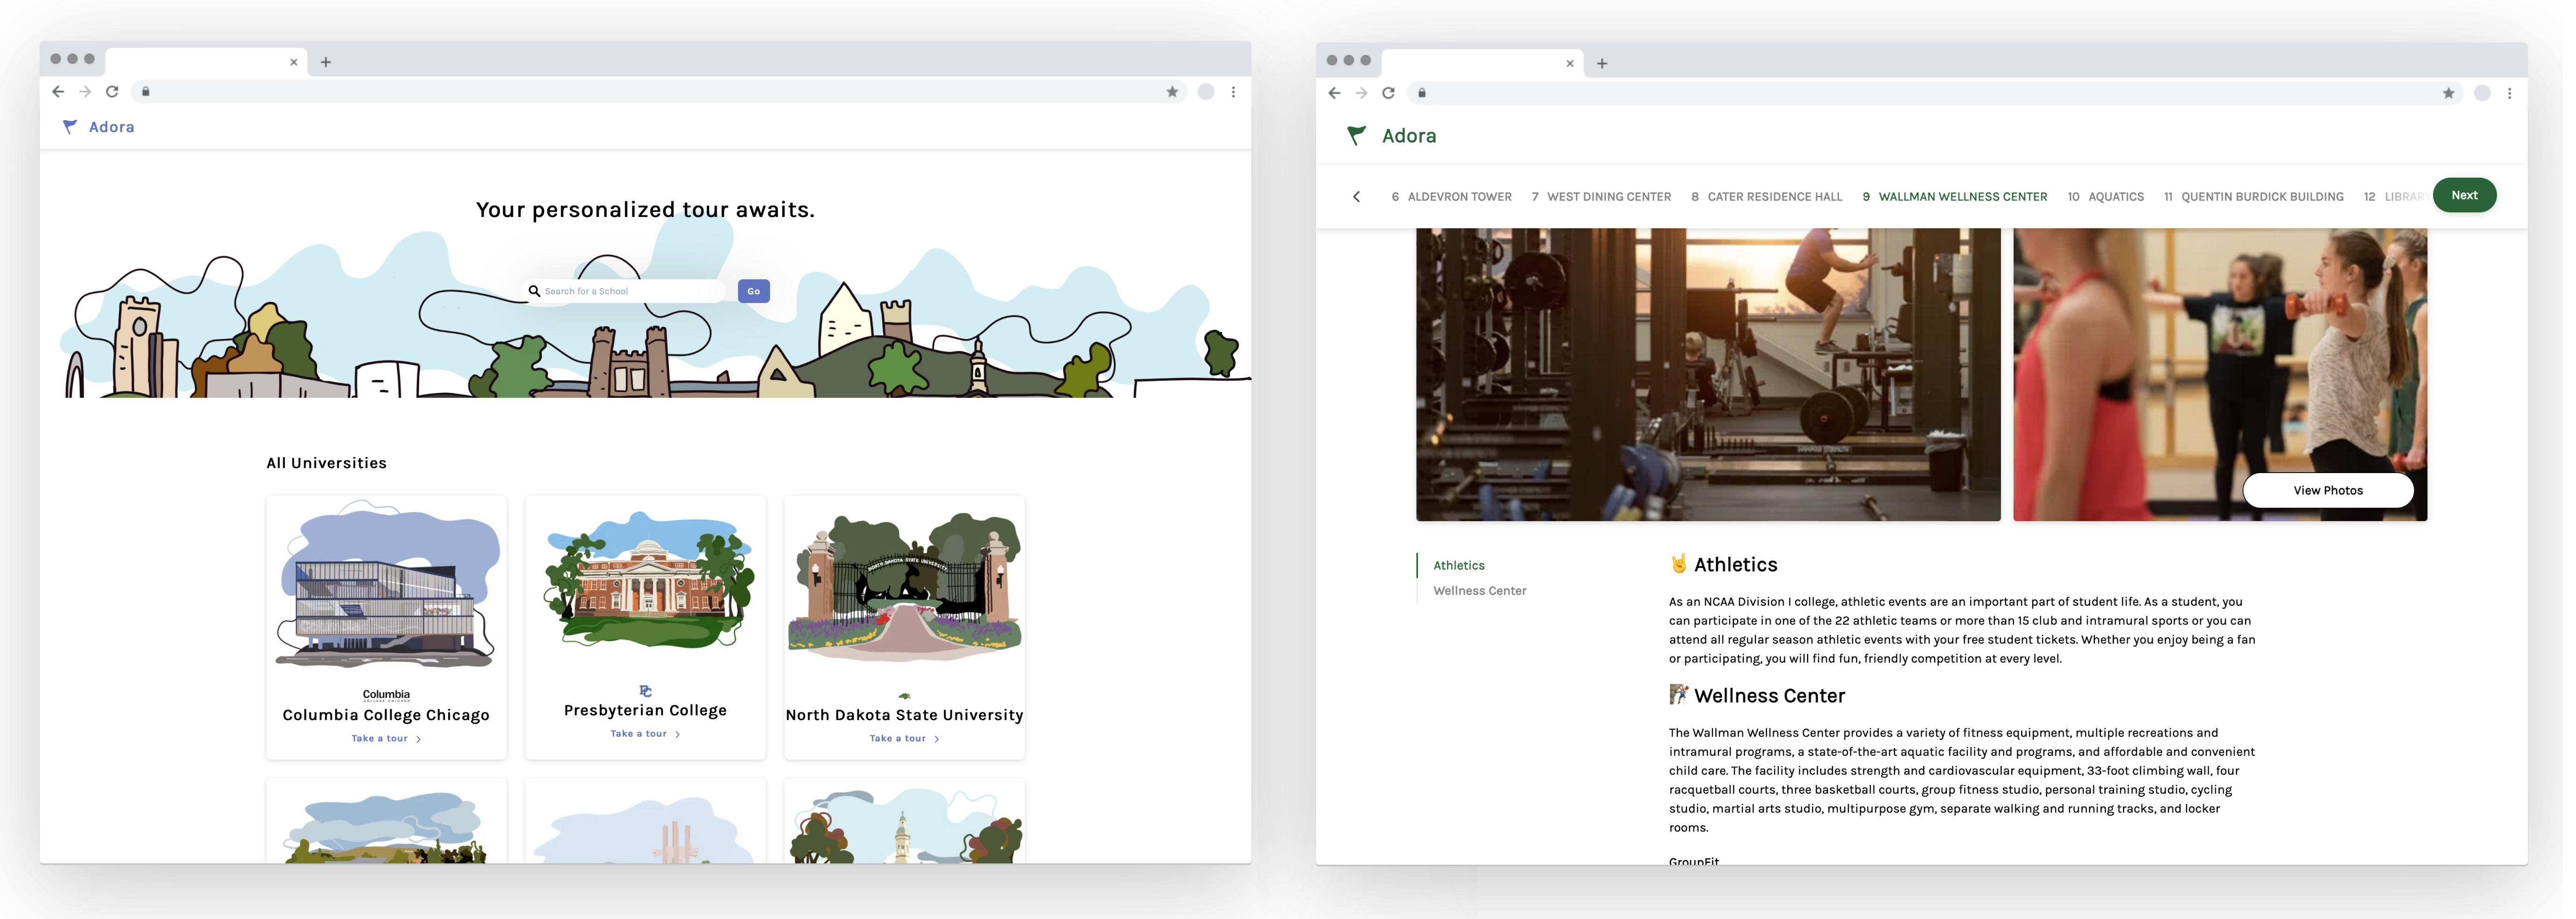The height and width of the screenshot is (919, 2576).
Task: Click the chevron next to North Dakota Take a tour
Action: pyautogui.click(x=936, y=739)
